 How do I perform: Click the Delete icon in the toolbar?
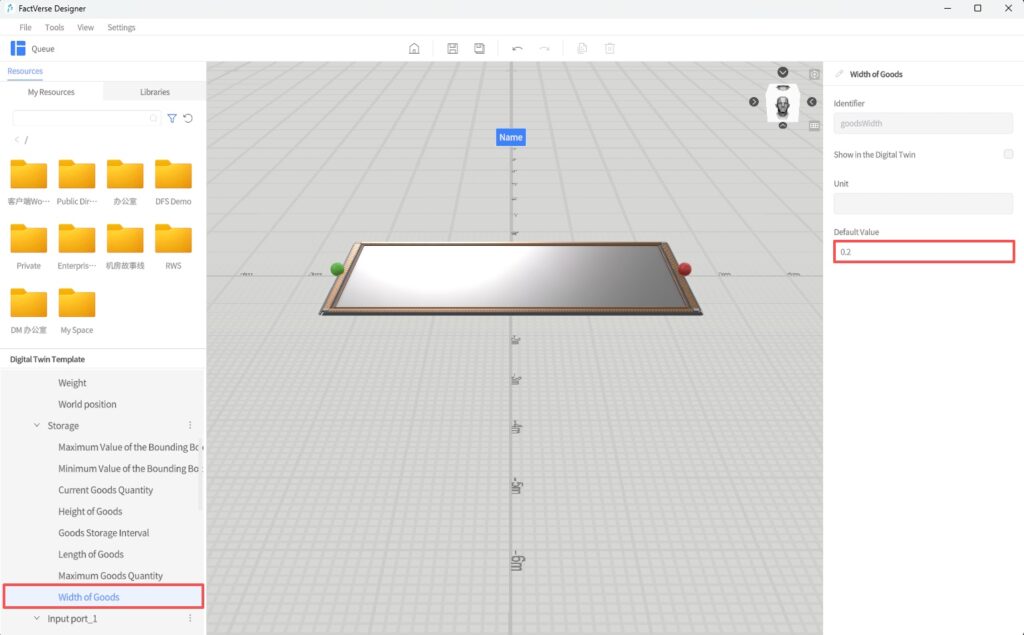coord(609,48)
